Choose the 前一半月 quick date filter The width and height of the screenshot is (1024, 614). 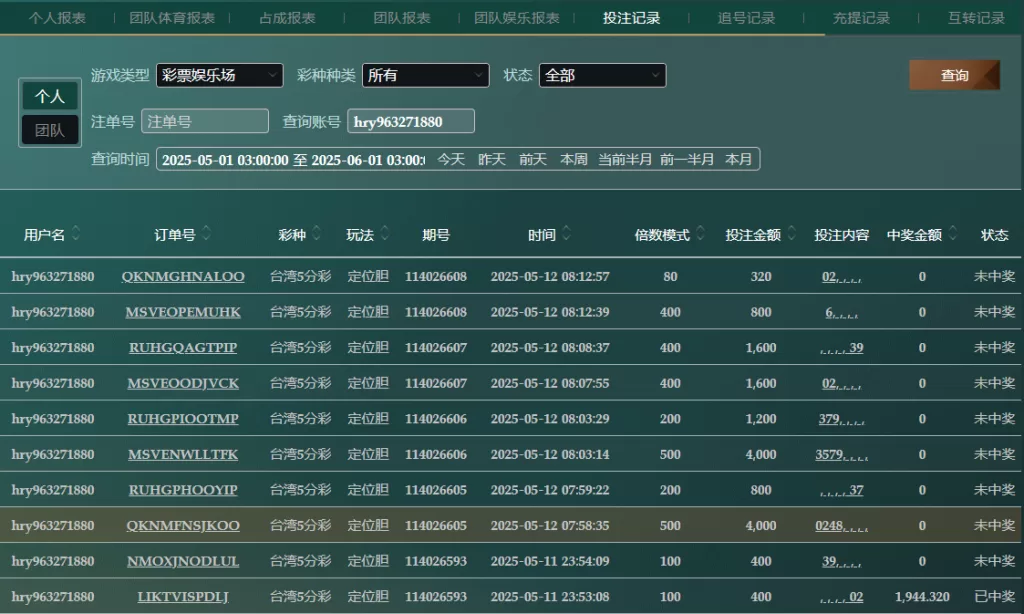pos(686,159)
